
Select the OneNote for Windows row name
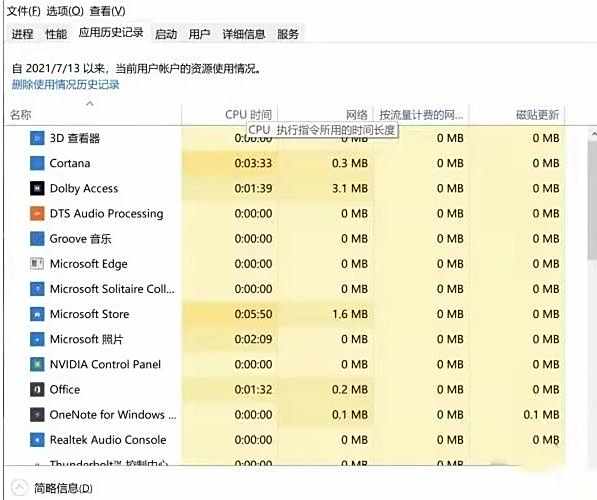(113, 415)
